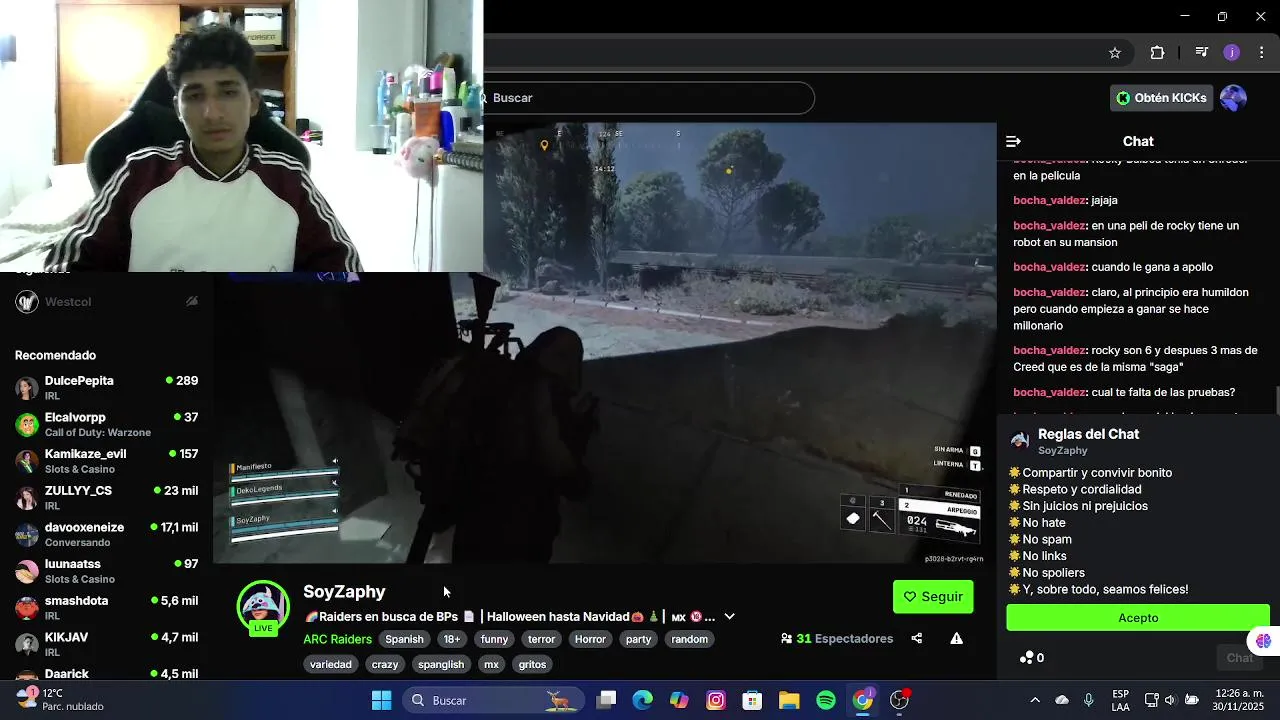Select the crazy tag
1280x720 pixels.
pos(385,664)
